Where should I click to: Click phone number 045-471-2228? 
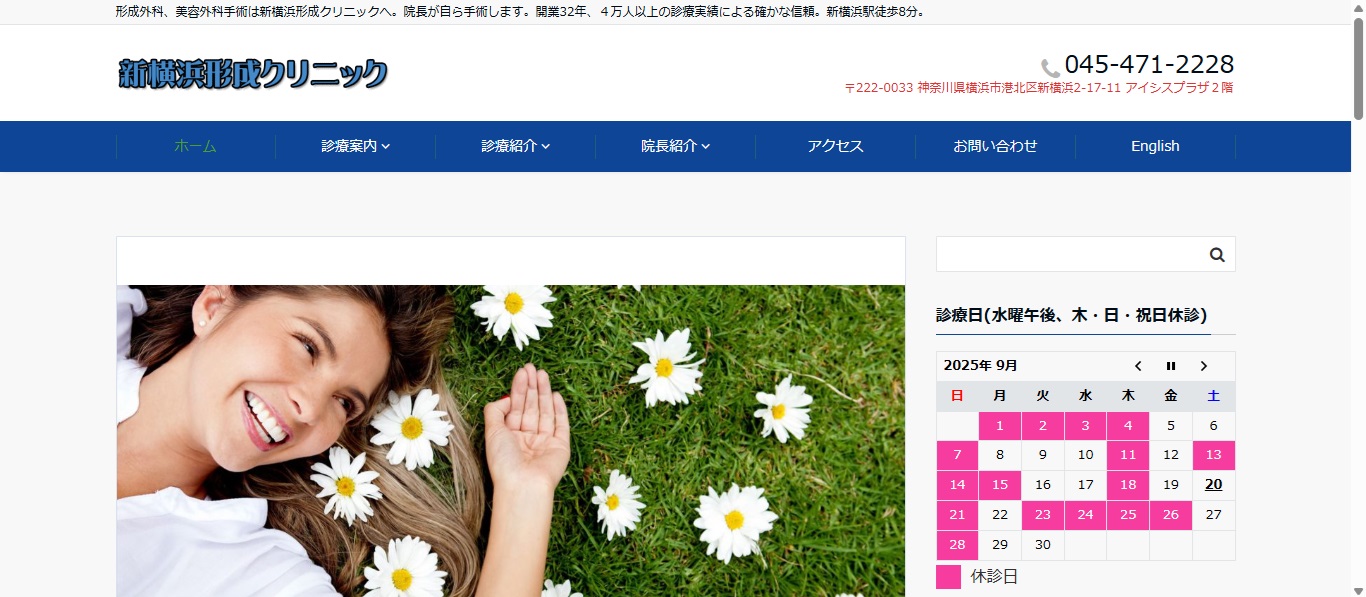(x=1149, y=65)
